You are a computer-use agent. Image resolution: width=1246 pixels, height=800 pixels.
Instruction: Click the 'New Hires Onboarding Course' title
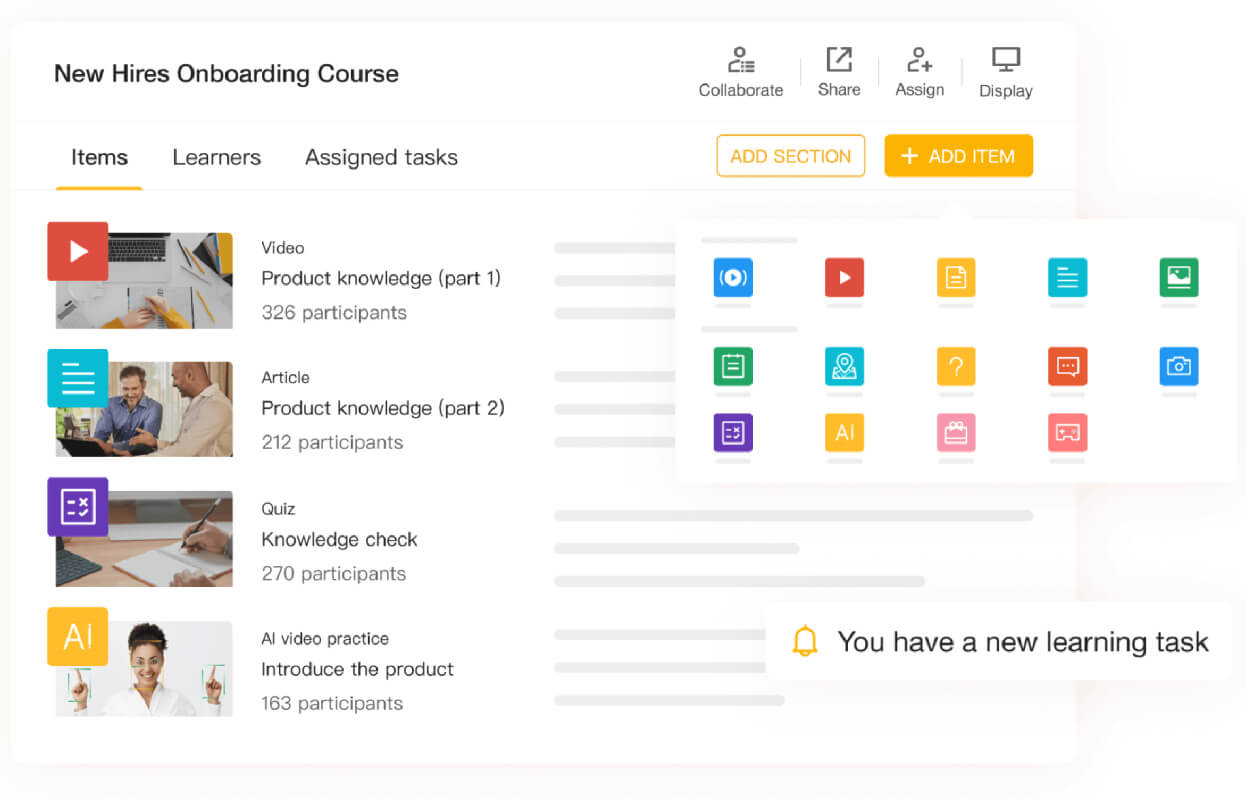pyautogui.click(x=226, y=74)
